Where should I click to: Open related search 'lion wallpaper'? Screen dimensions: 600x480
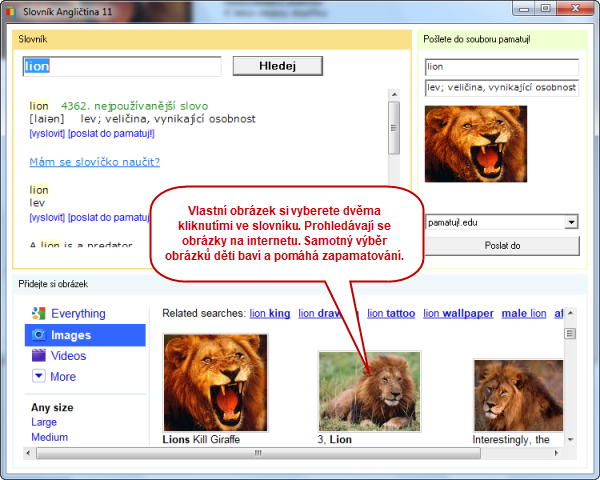[458, 313]
